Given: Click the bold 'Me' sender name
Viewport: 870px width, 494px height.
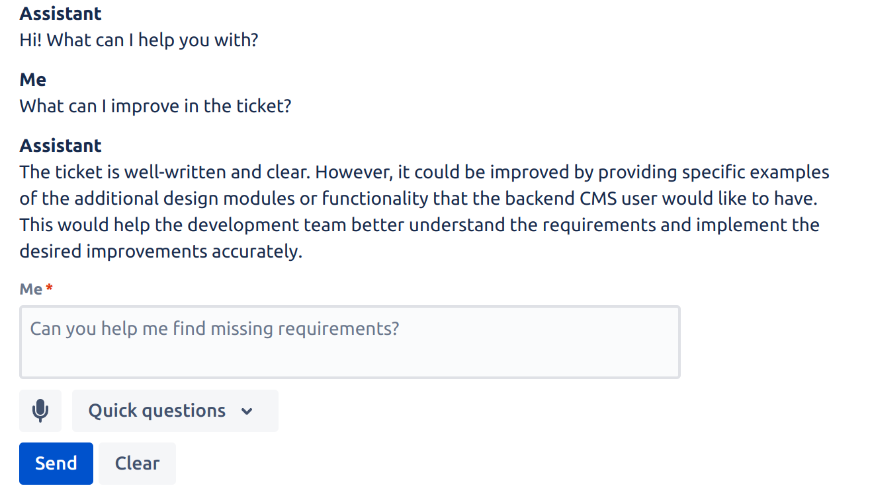Looking at the screenshot, I should coord(33,80).
